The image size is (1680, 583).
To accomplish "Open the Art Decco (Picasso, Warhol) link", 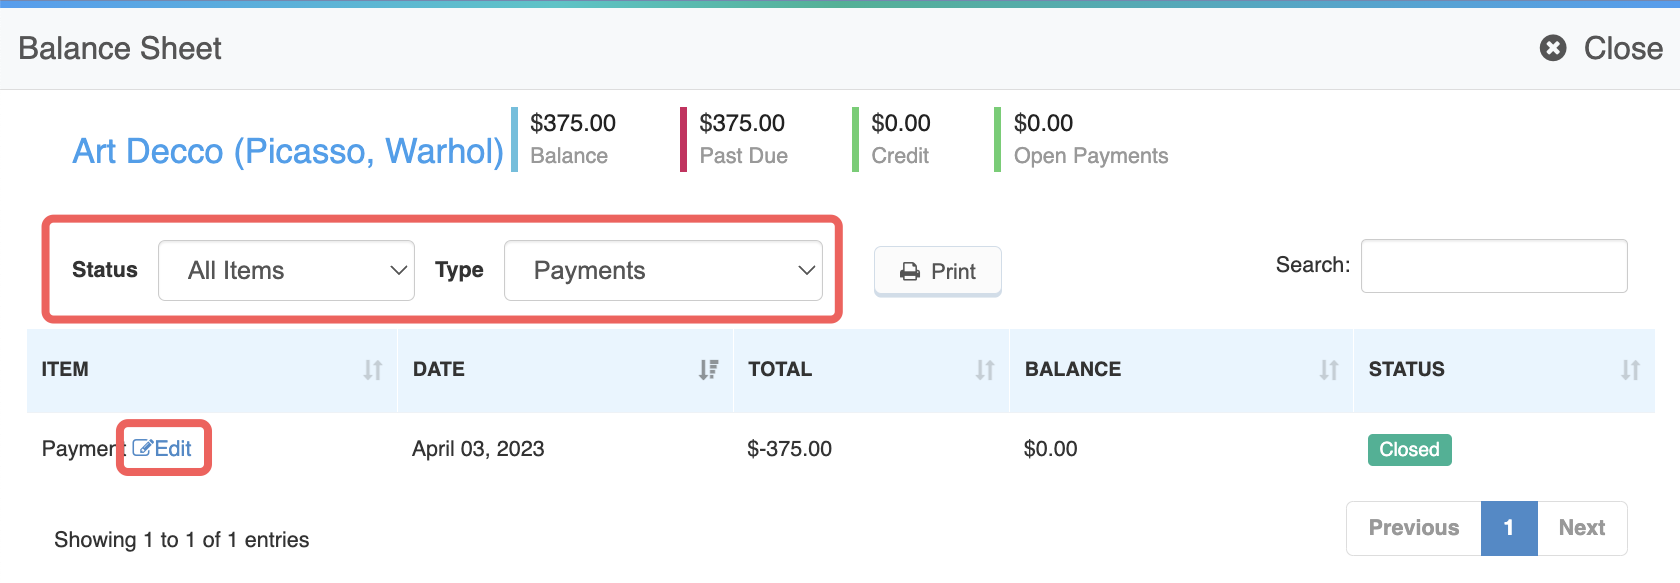I will tap(288, 151).
